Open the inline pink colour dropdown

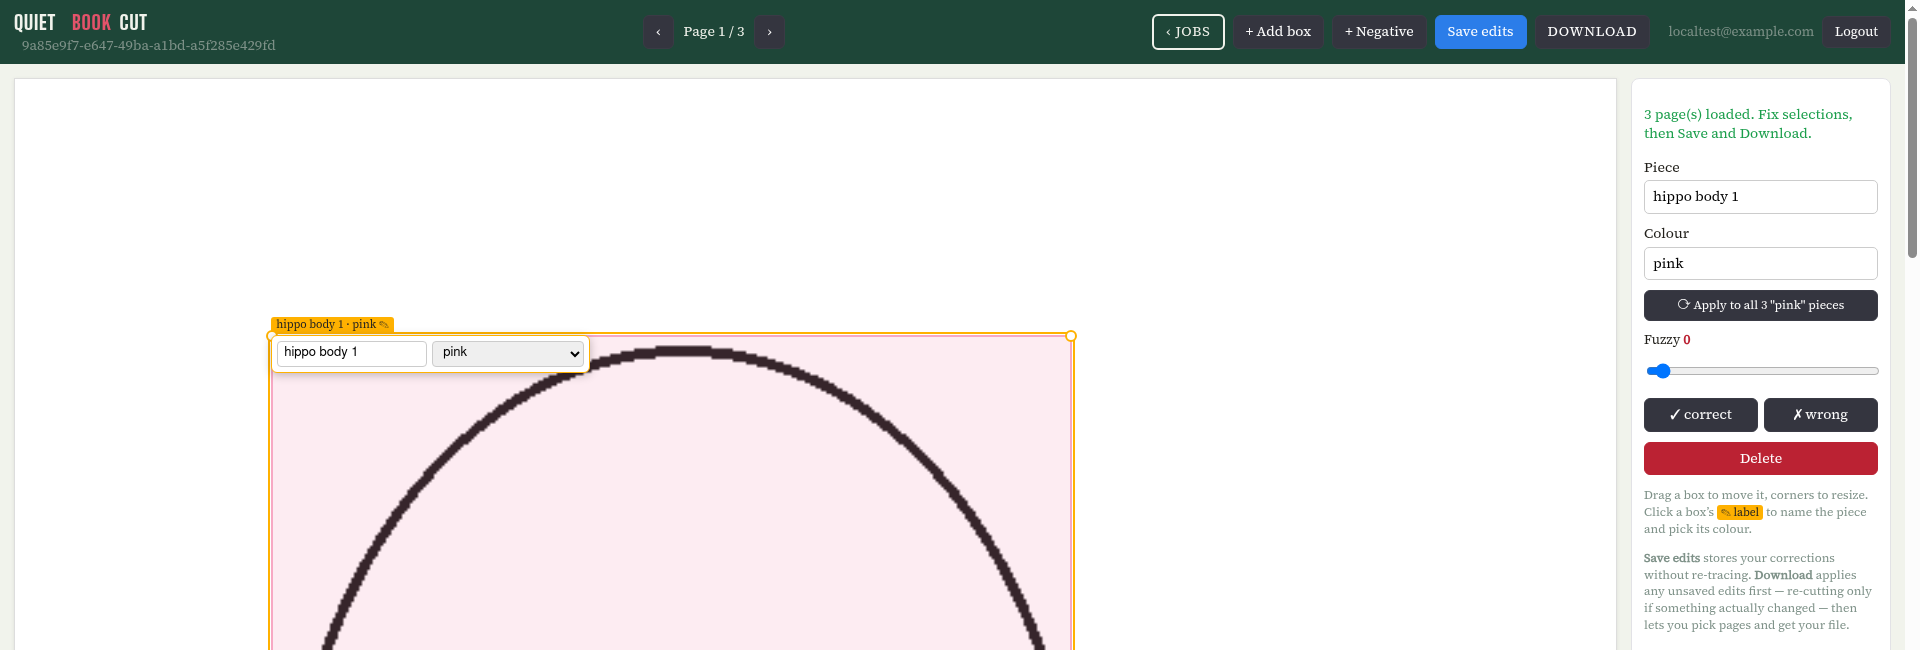[x=508, y=353]
